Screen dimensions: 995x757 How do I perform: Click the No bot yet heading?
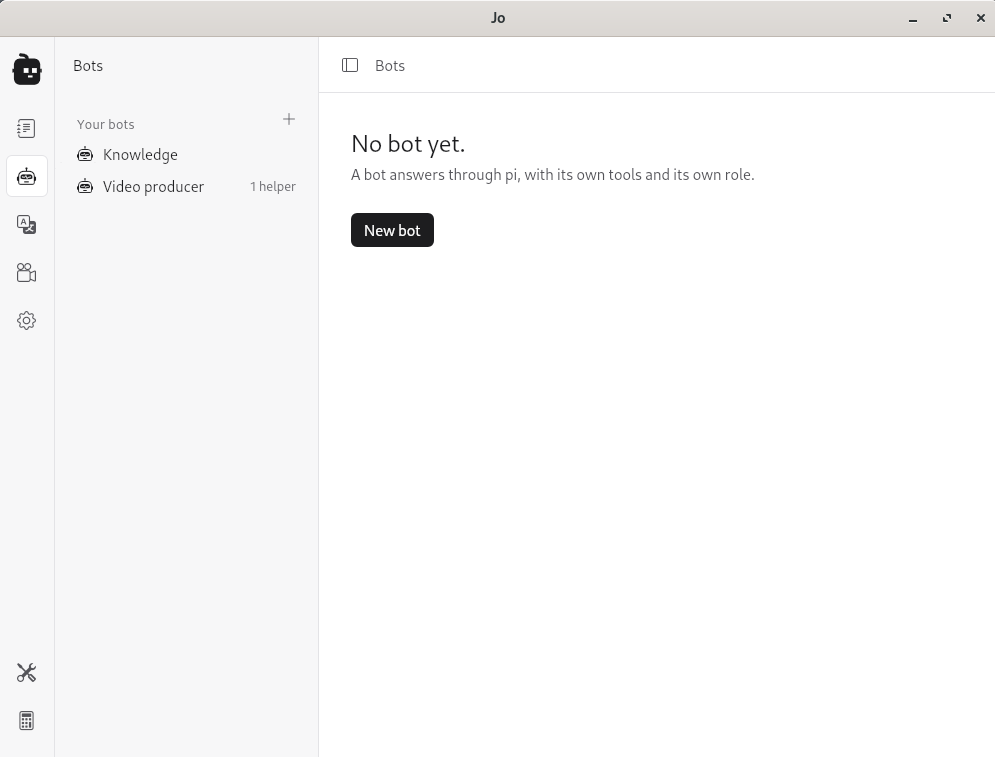[x=408, y=144]
